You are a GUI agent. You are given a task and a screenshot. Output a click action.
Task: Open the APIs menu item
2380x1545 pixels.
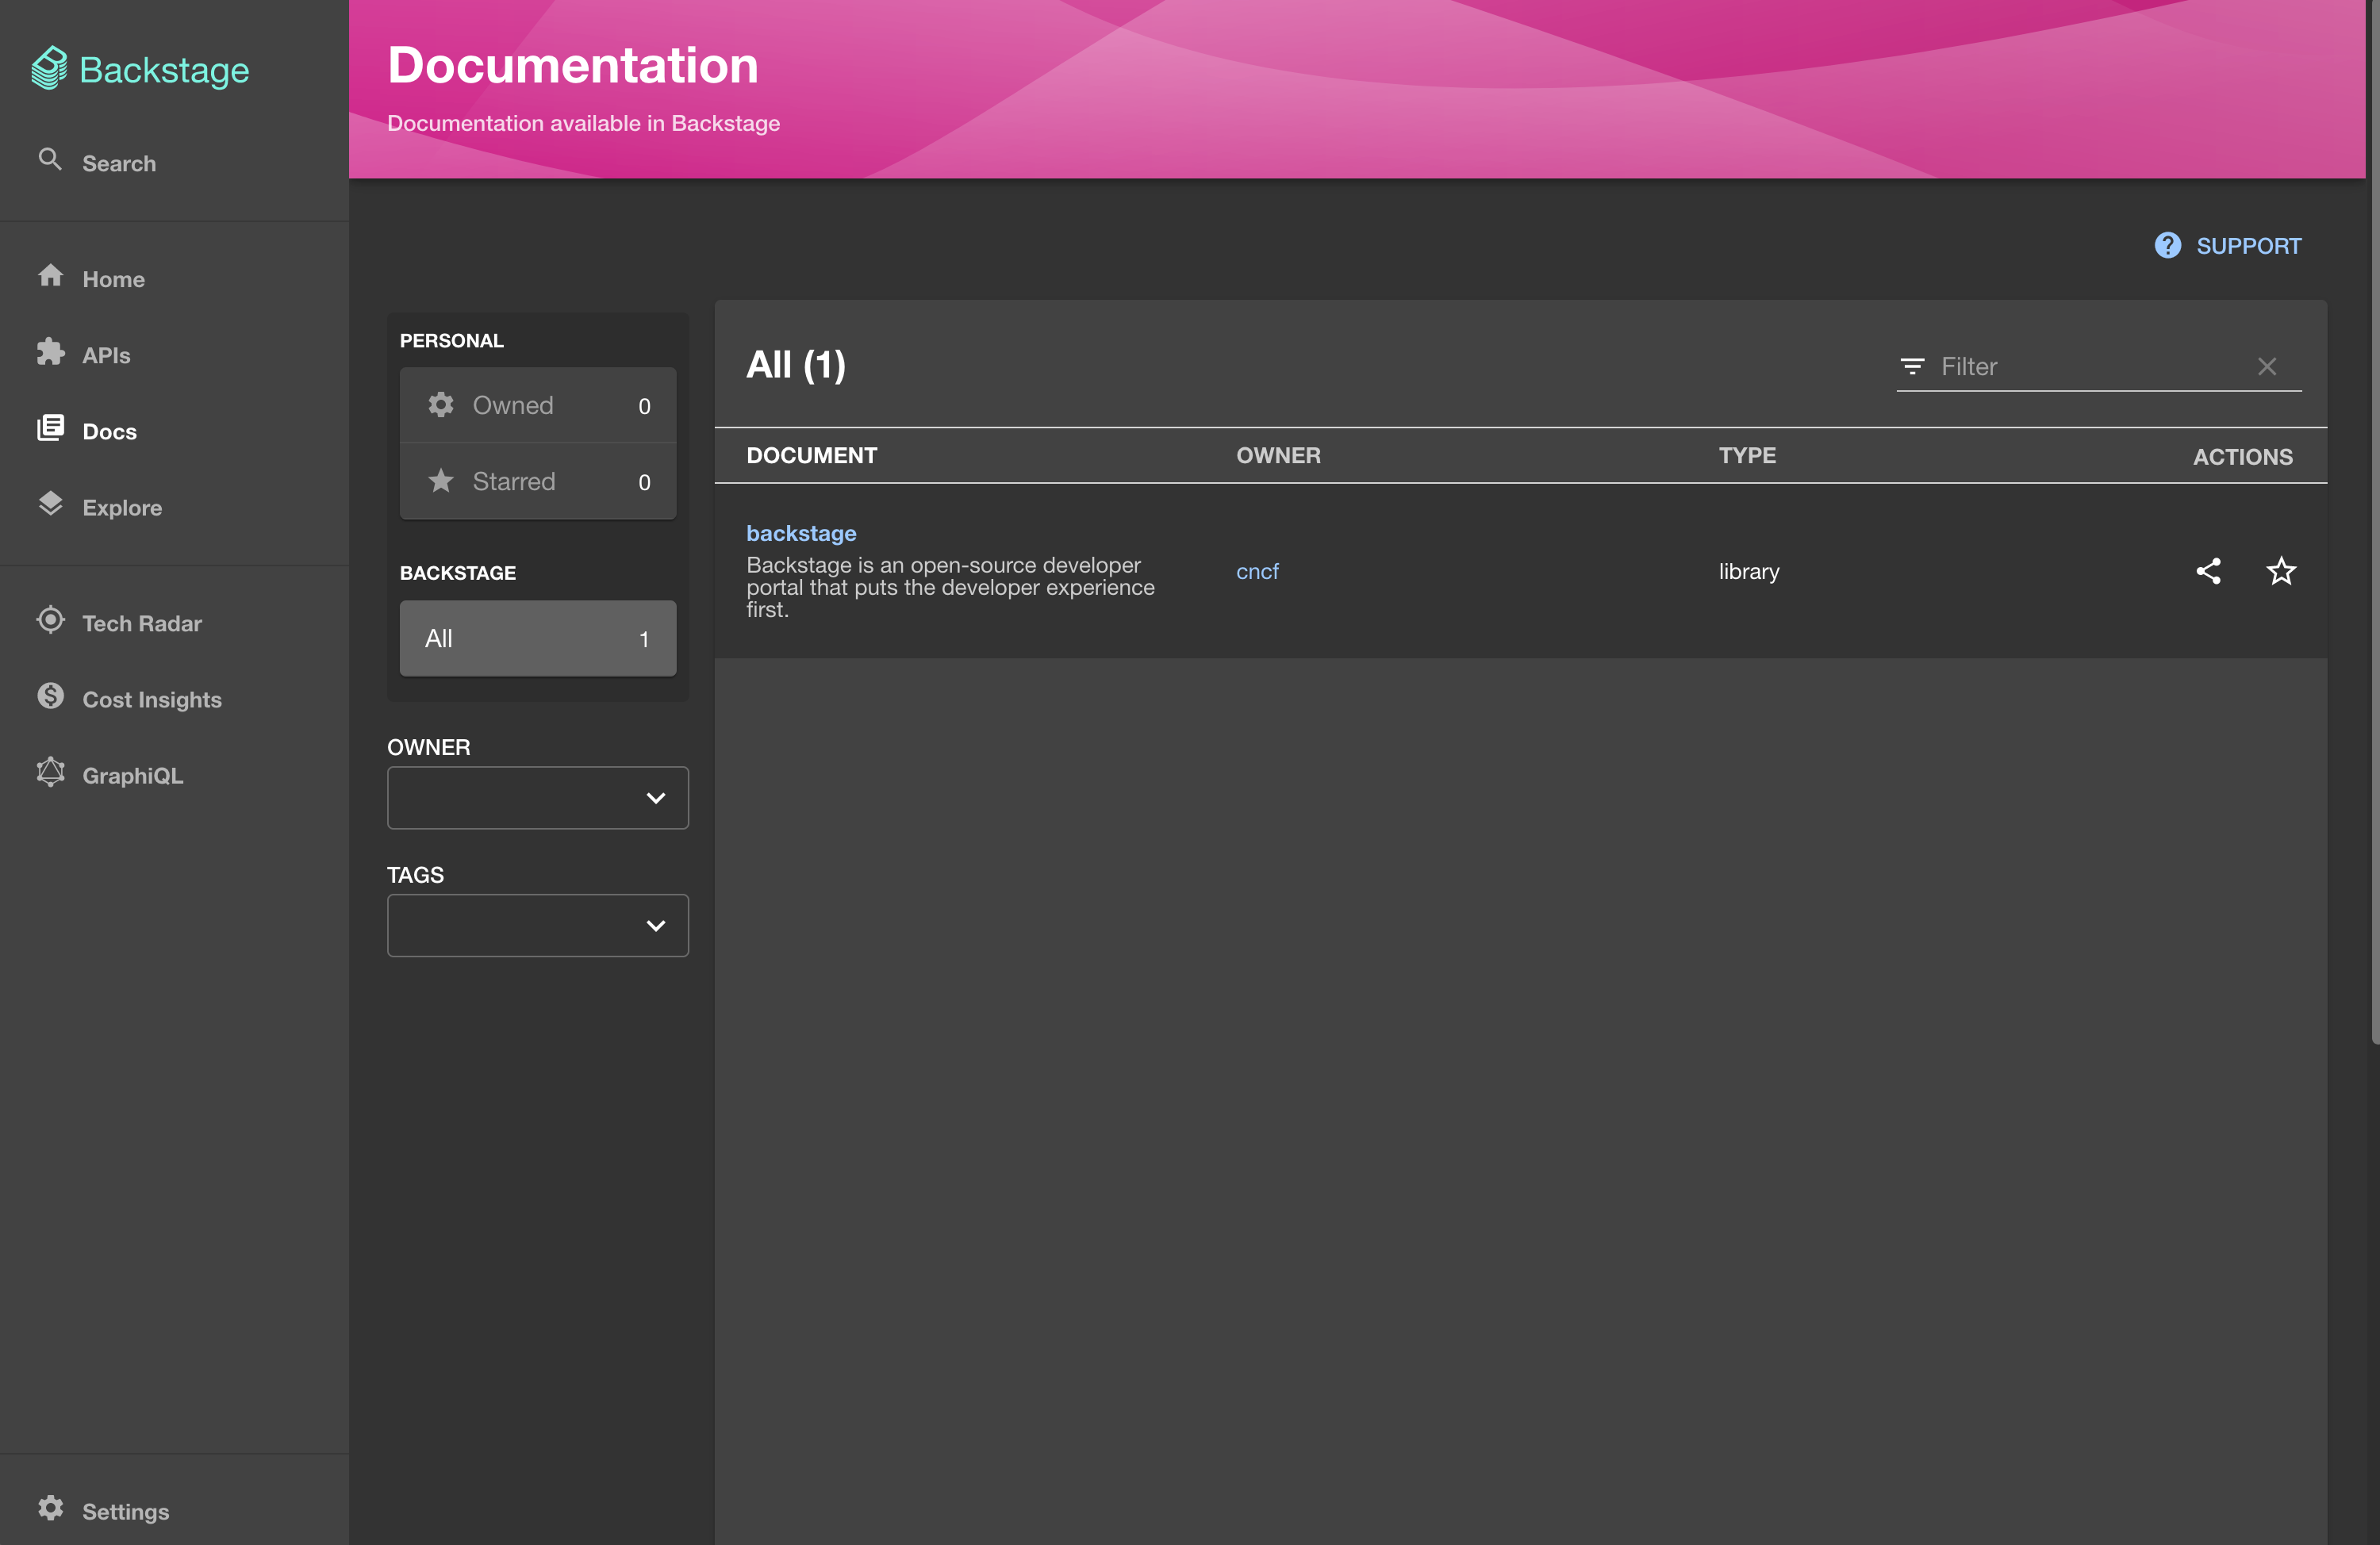pos(174,355)
